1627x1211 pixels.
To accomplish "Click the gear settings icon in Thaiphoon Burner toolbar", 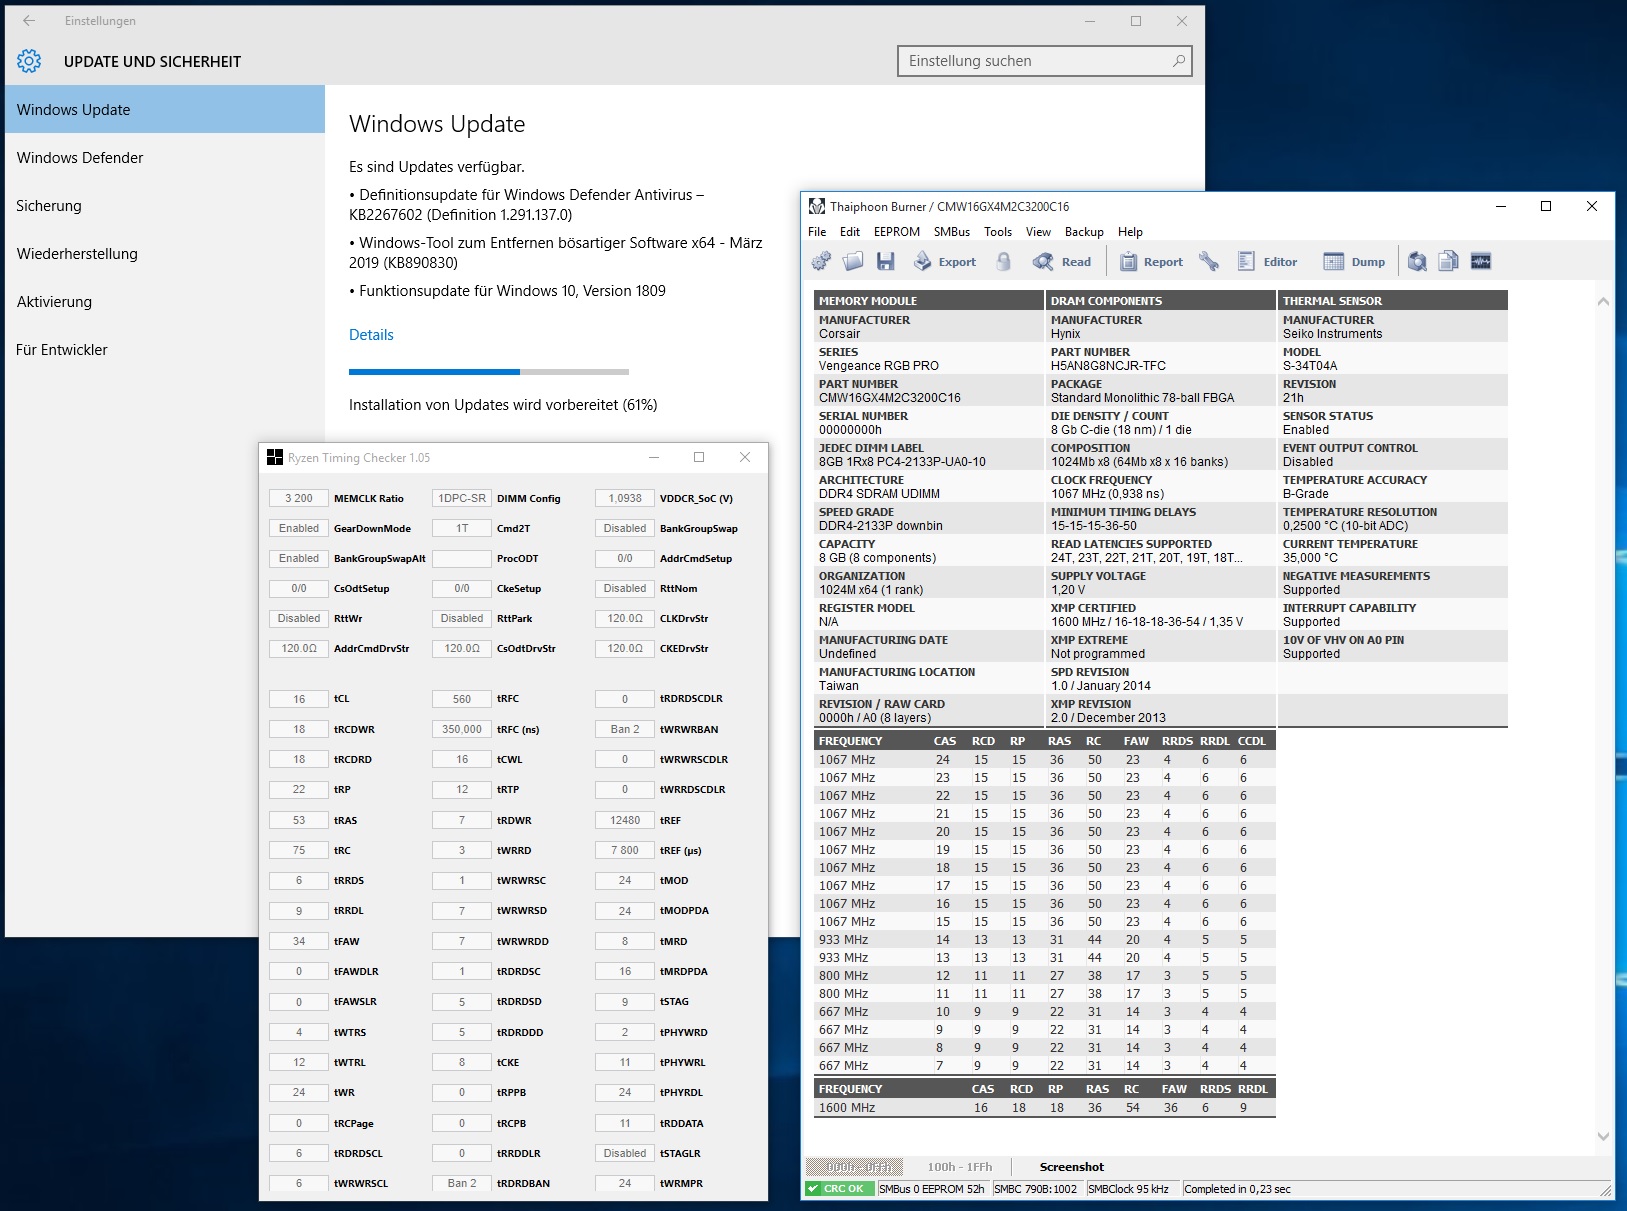I will (821, 262).
